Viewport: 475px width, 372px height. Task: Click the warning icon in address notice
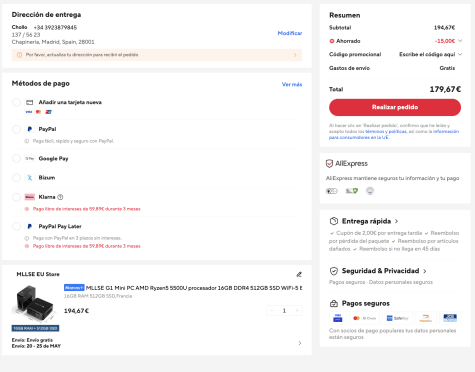point(19,55)
